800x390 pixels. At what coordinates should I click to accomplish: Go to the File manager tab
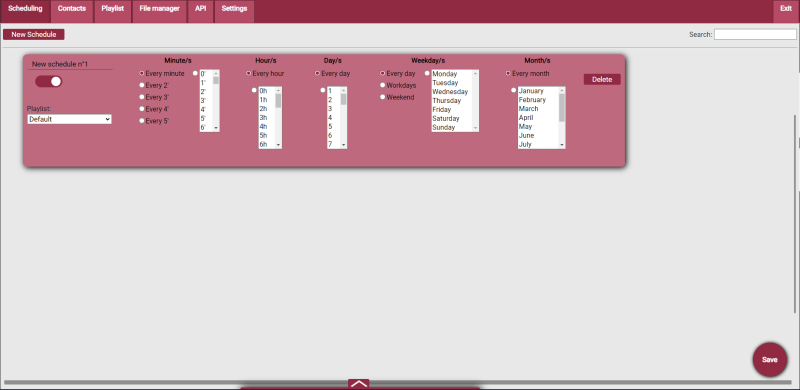pos(160,11)
